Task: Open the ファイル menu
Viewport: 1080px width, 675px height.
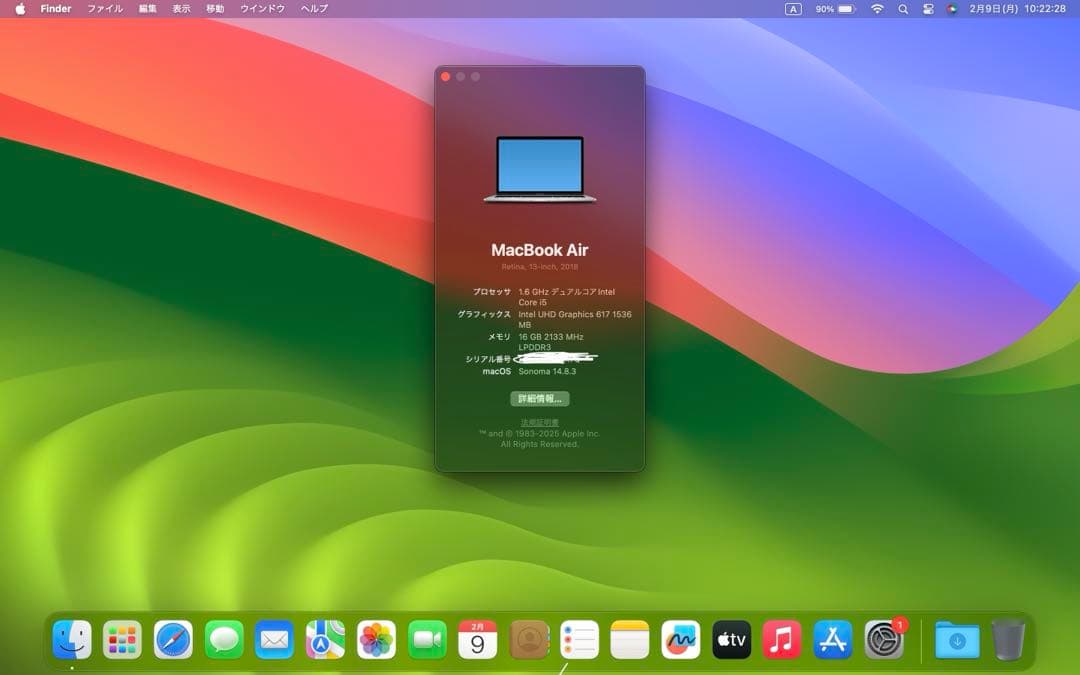Action: [103, 8]
